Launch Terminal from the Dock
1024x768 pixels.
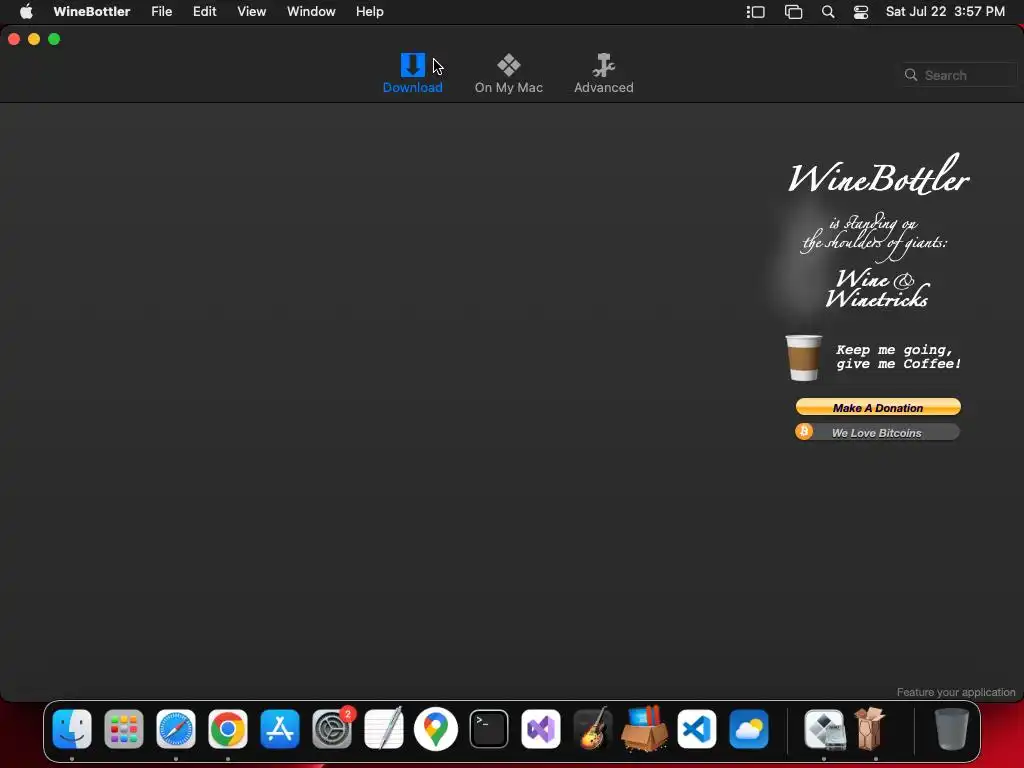click(x=488, y=729)
